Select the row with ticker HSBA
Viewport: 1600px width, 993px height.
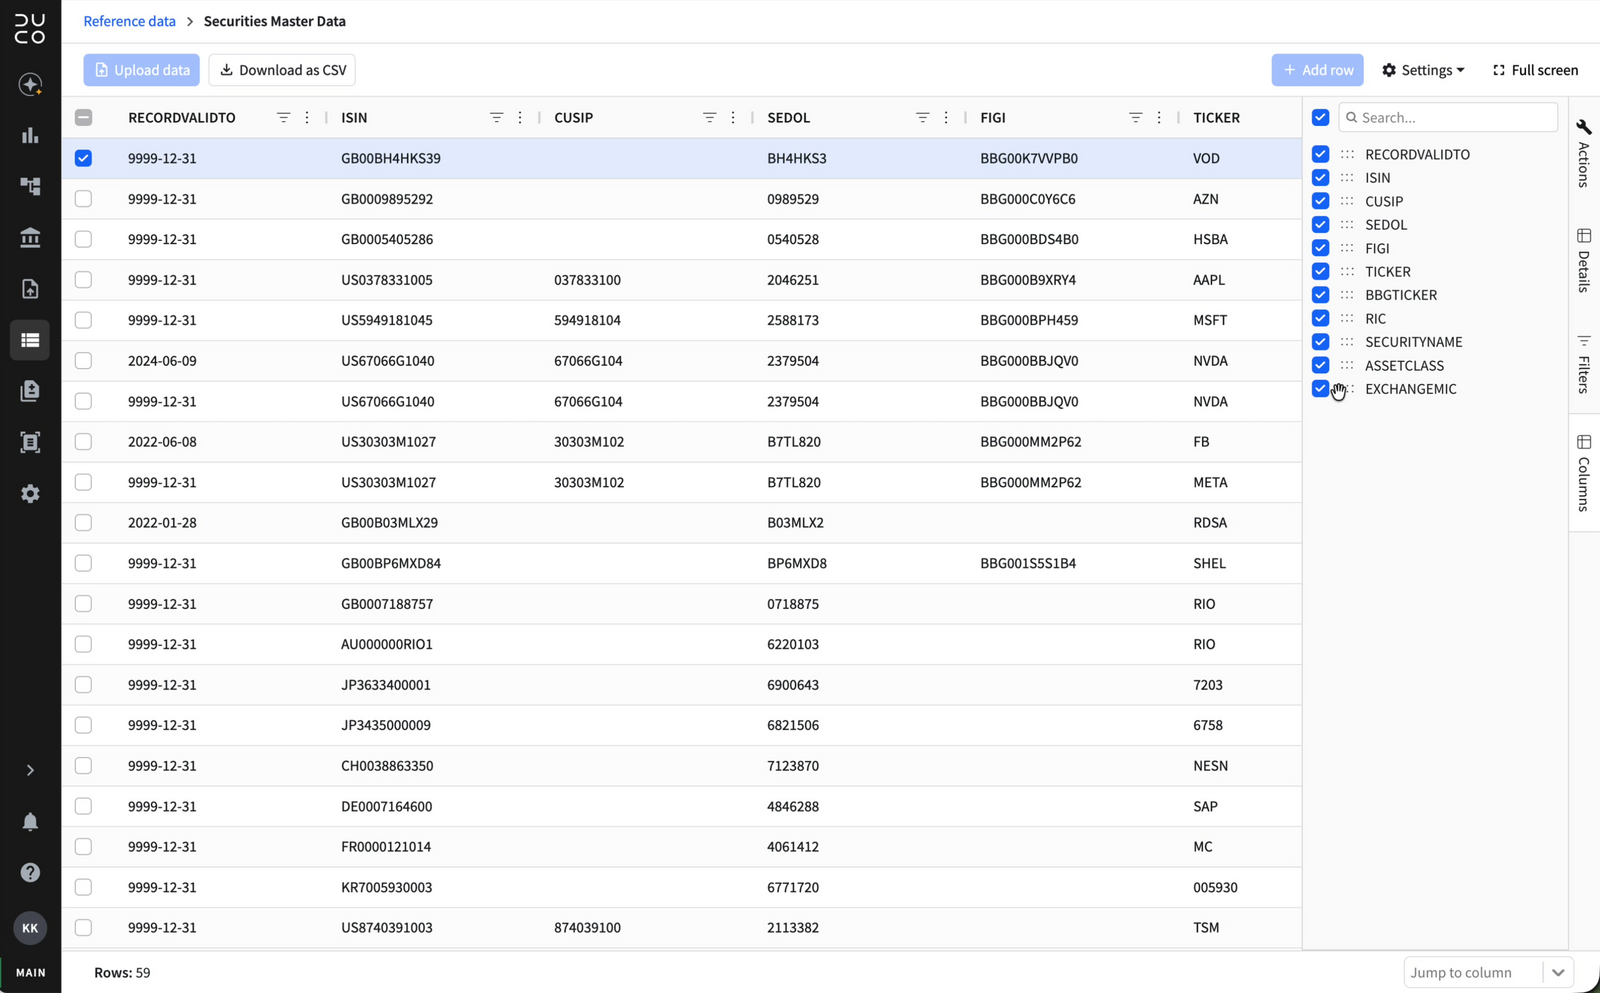(83, 239)
